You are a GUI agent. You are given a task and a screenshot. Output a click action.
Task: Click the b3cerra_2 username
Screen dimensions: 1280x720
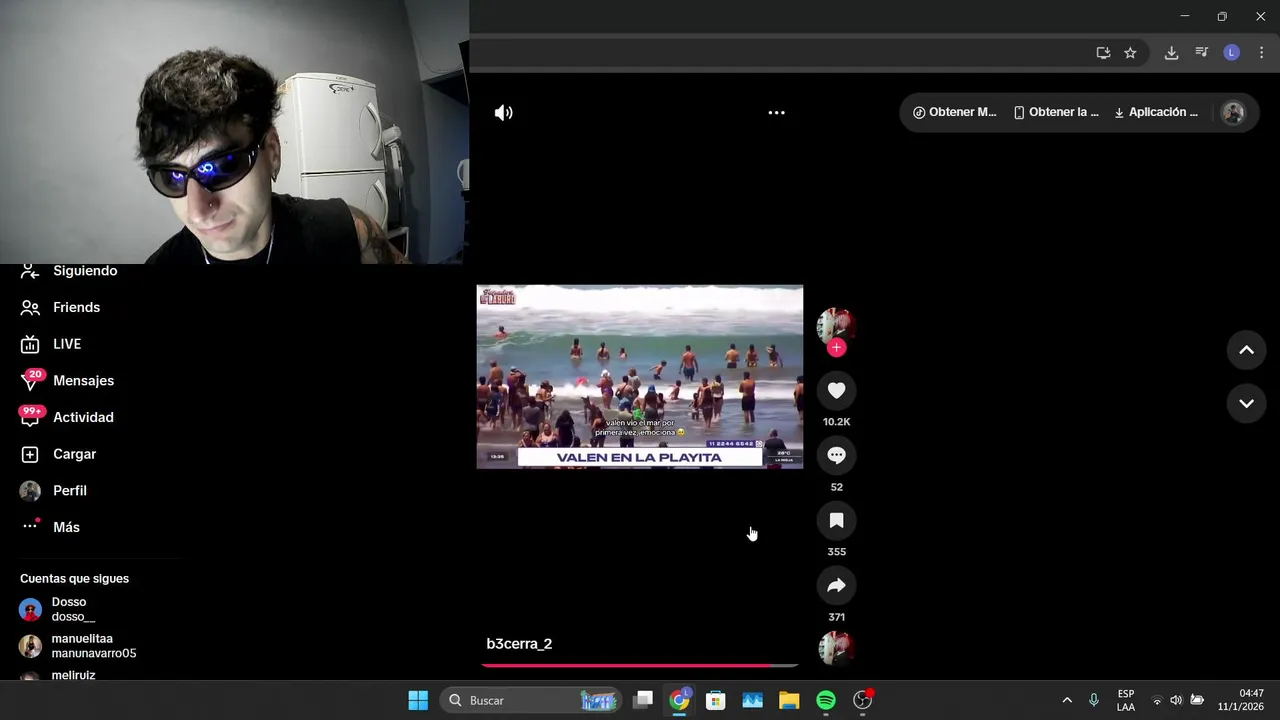click(x=519, y=644)
